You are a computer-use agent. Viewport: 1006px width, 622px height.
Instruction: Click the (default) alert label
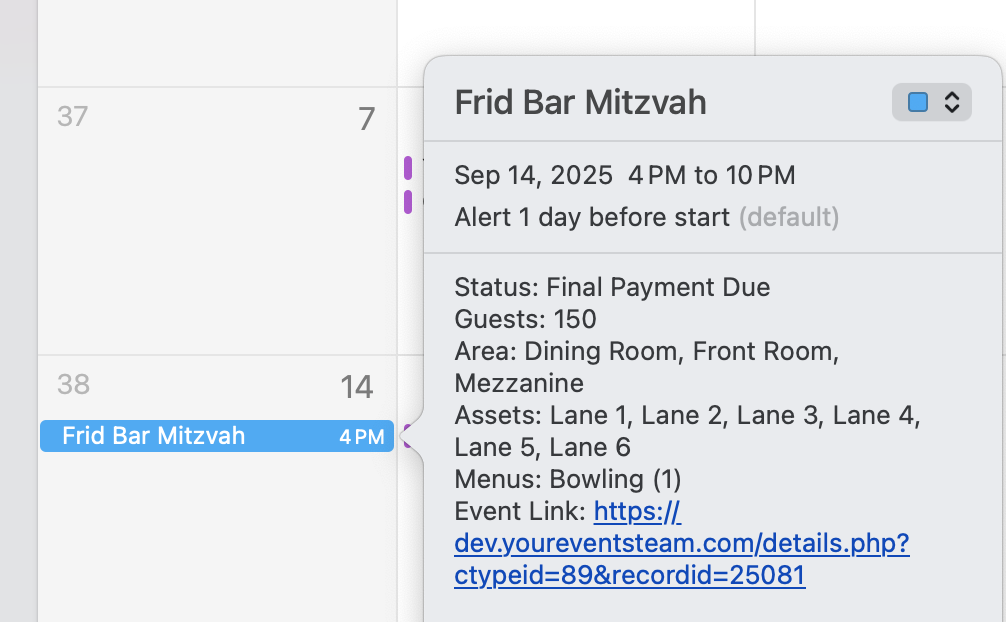tap(788, 217)
